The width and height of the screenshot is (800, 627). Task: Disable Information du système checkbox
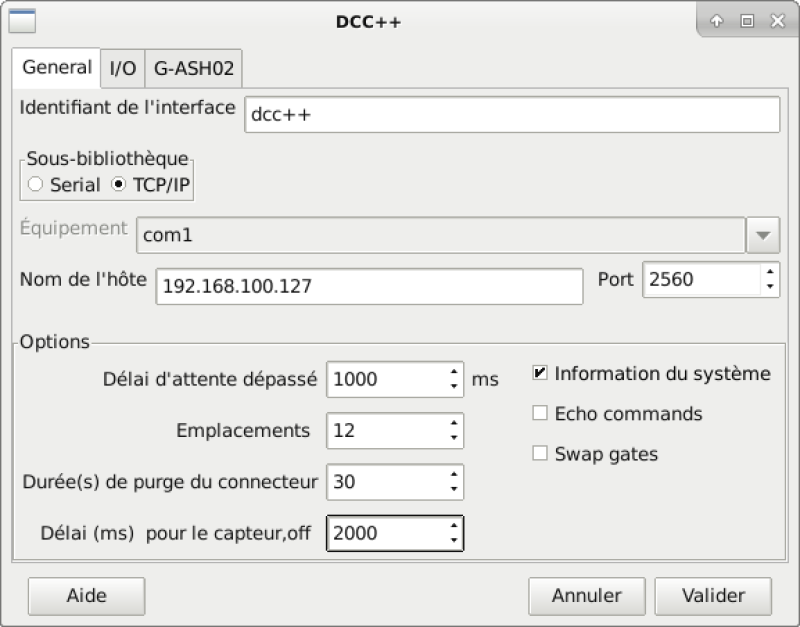(540, 374)
